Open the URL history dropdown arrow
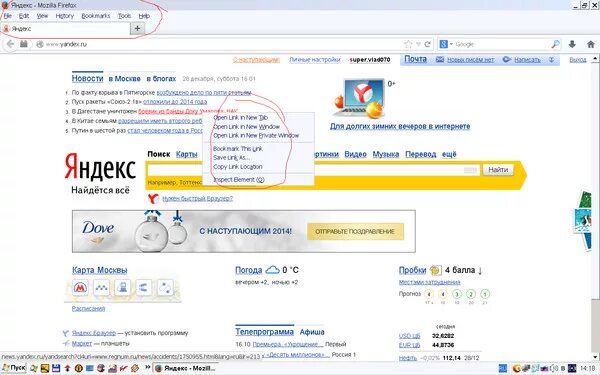This screenshot has height=375, width=600. 419,44
